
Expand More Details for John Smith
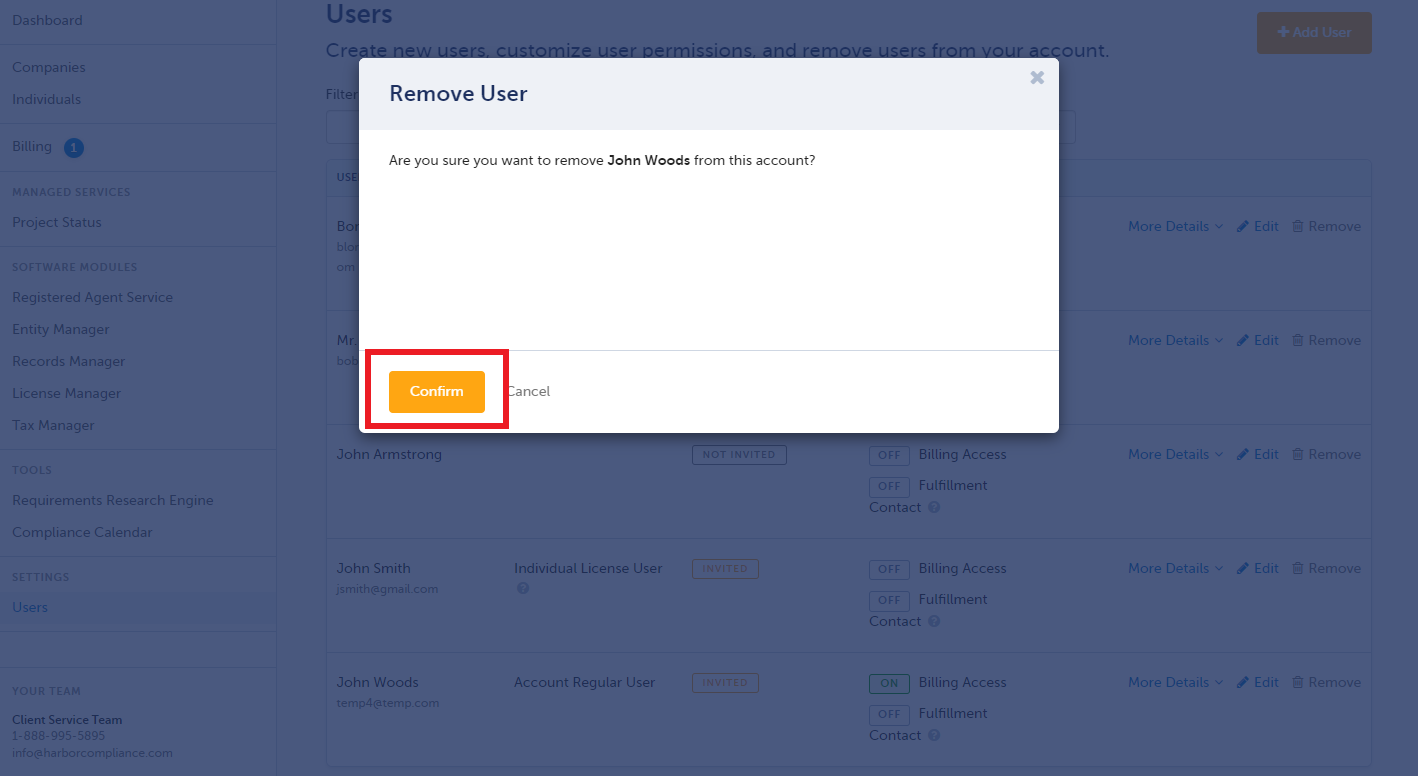click(1175, 568)
